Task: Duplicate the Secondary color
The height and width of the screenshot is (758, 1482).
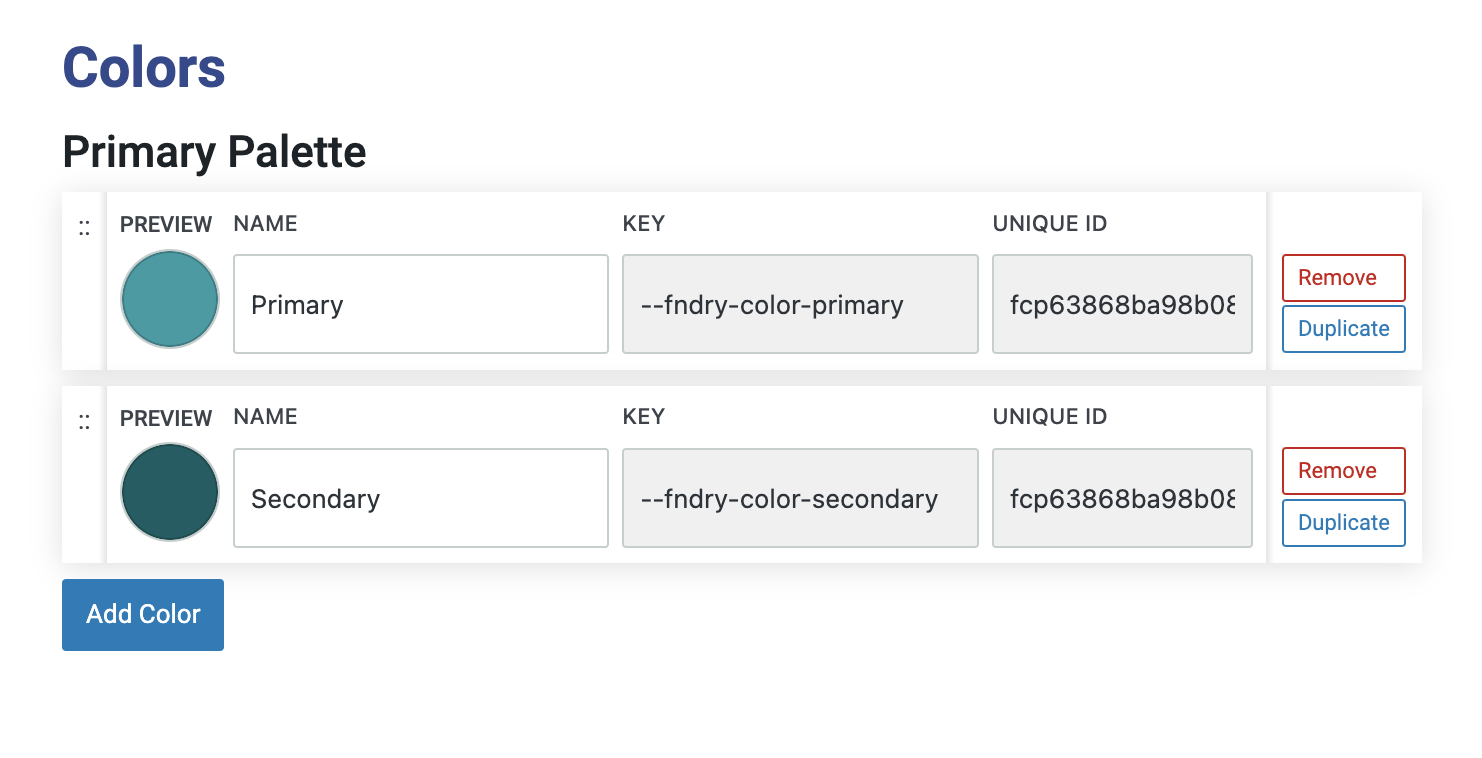Action: pyautogui.click(x=1343, y=523)
